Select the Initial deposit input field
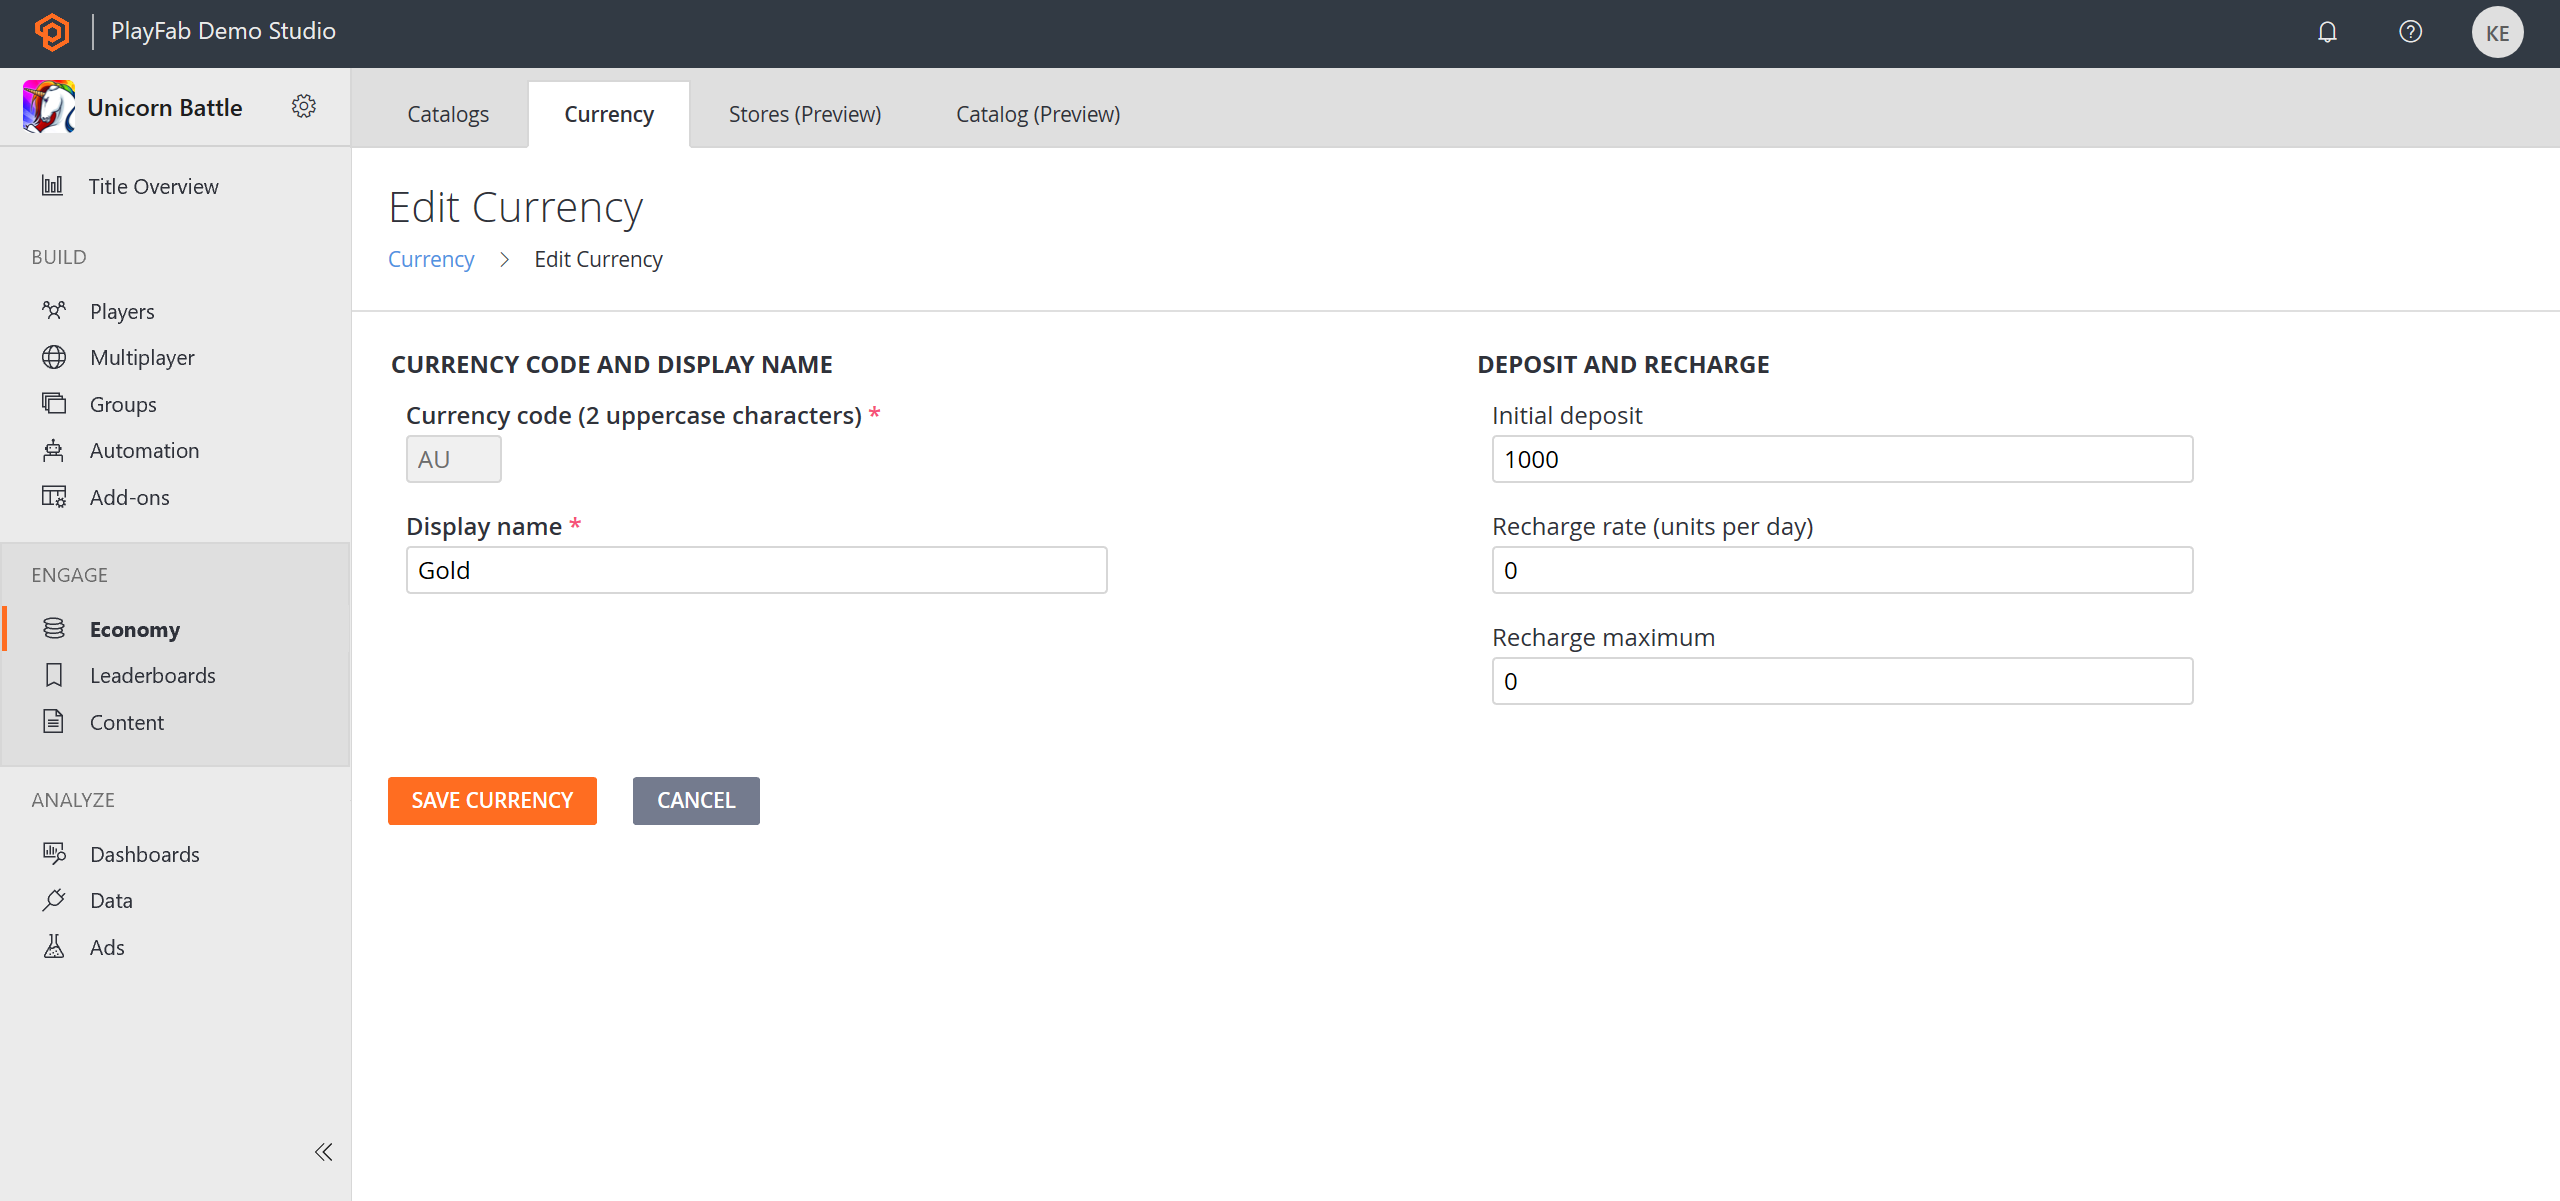 coord(1842,459)
